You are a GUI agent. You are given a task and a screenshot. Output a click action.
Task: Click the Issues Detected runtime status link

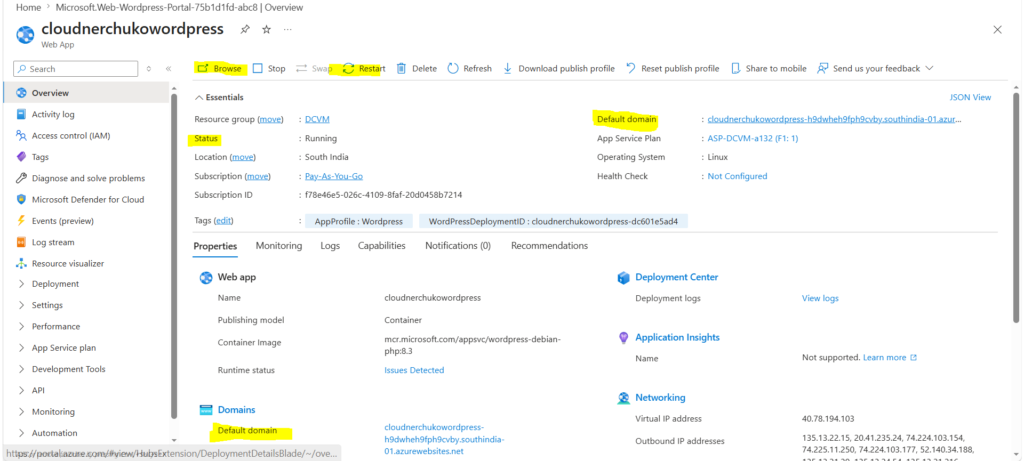(414, 370)
